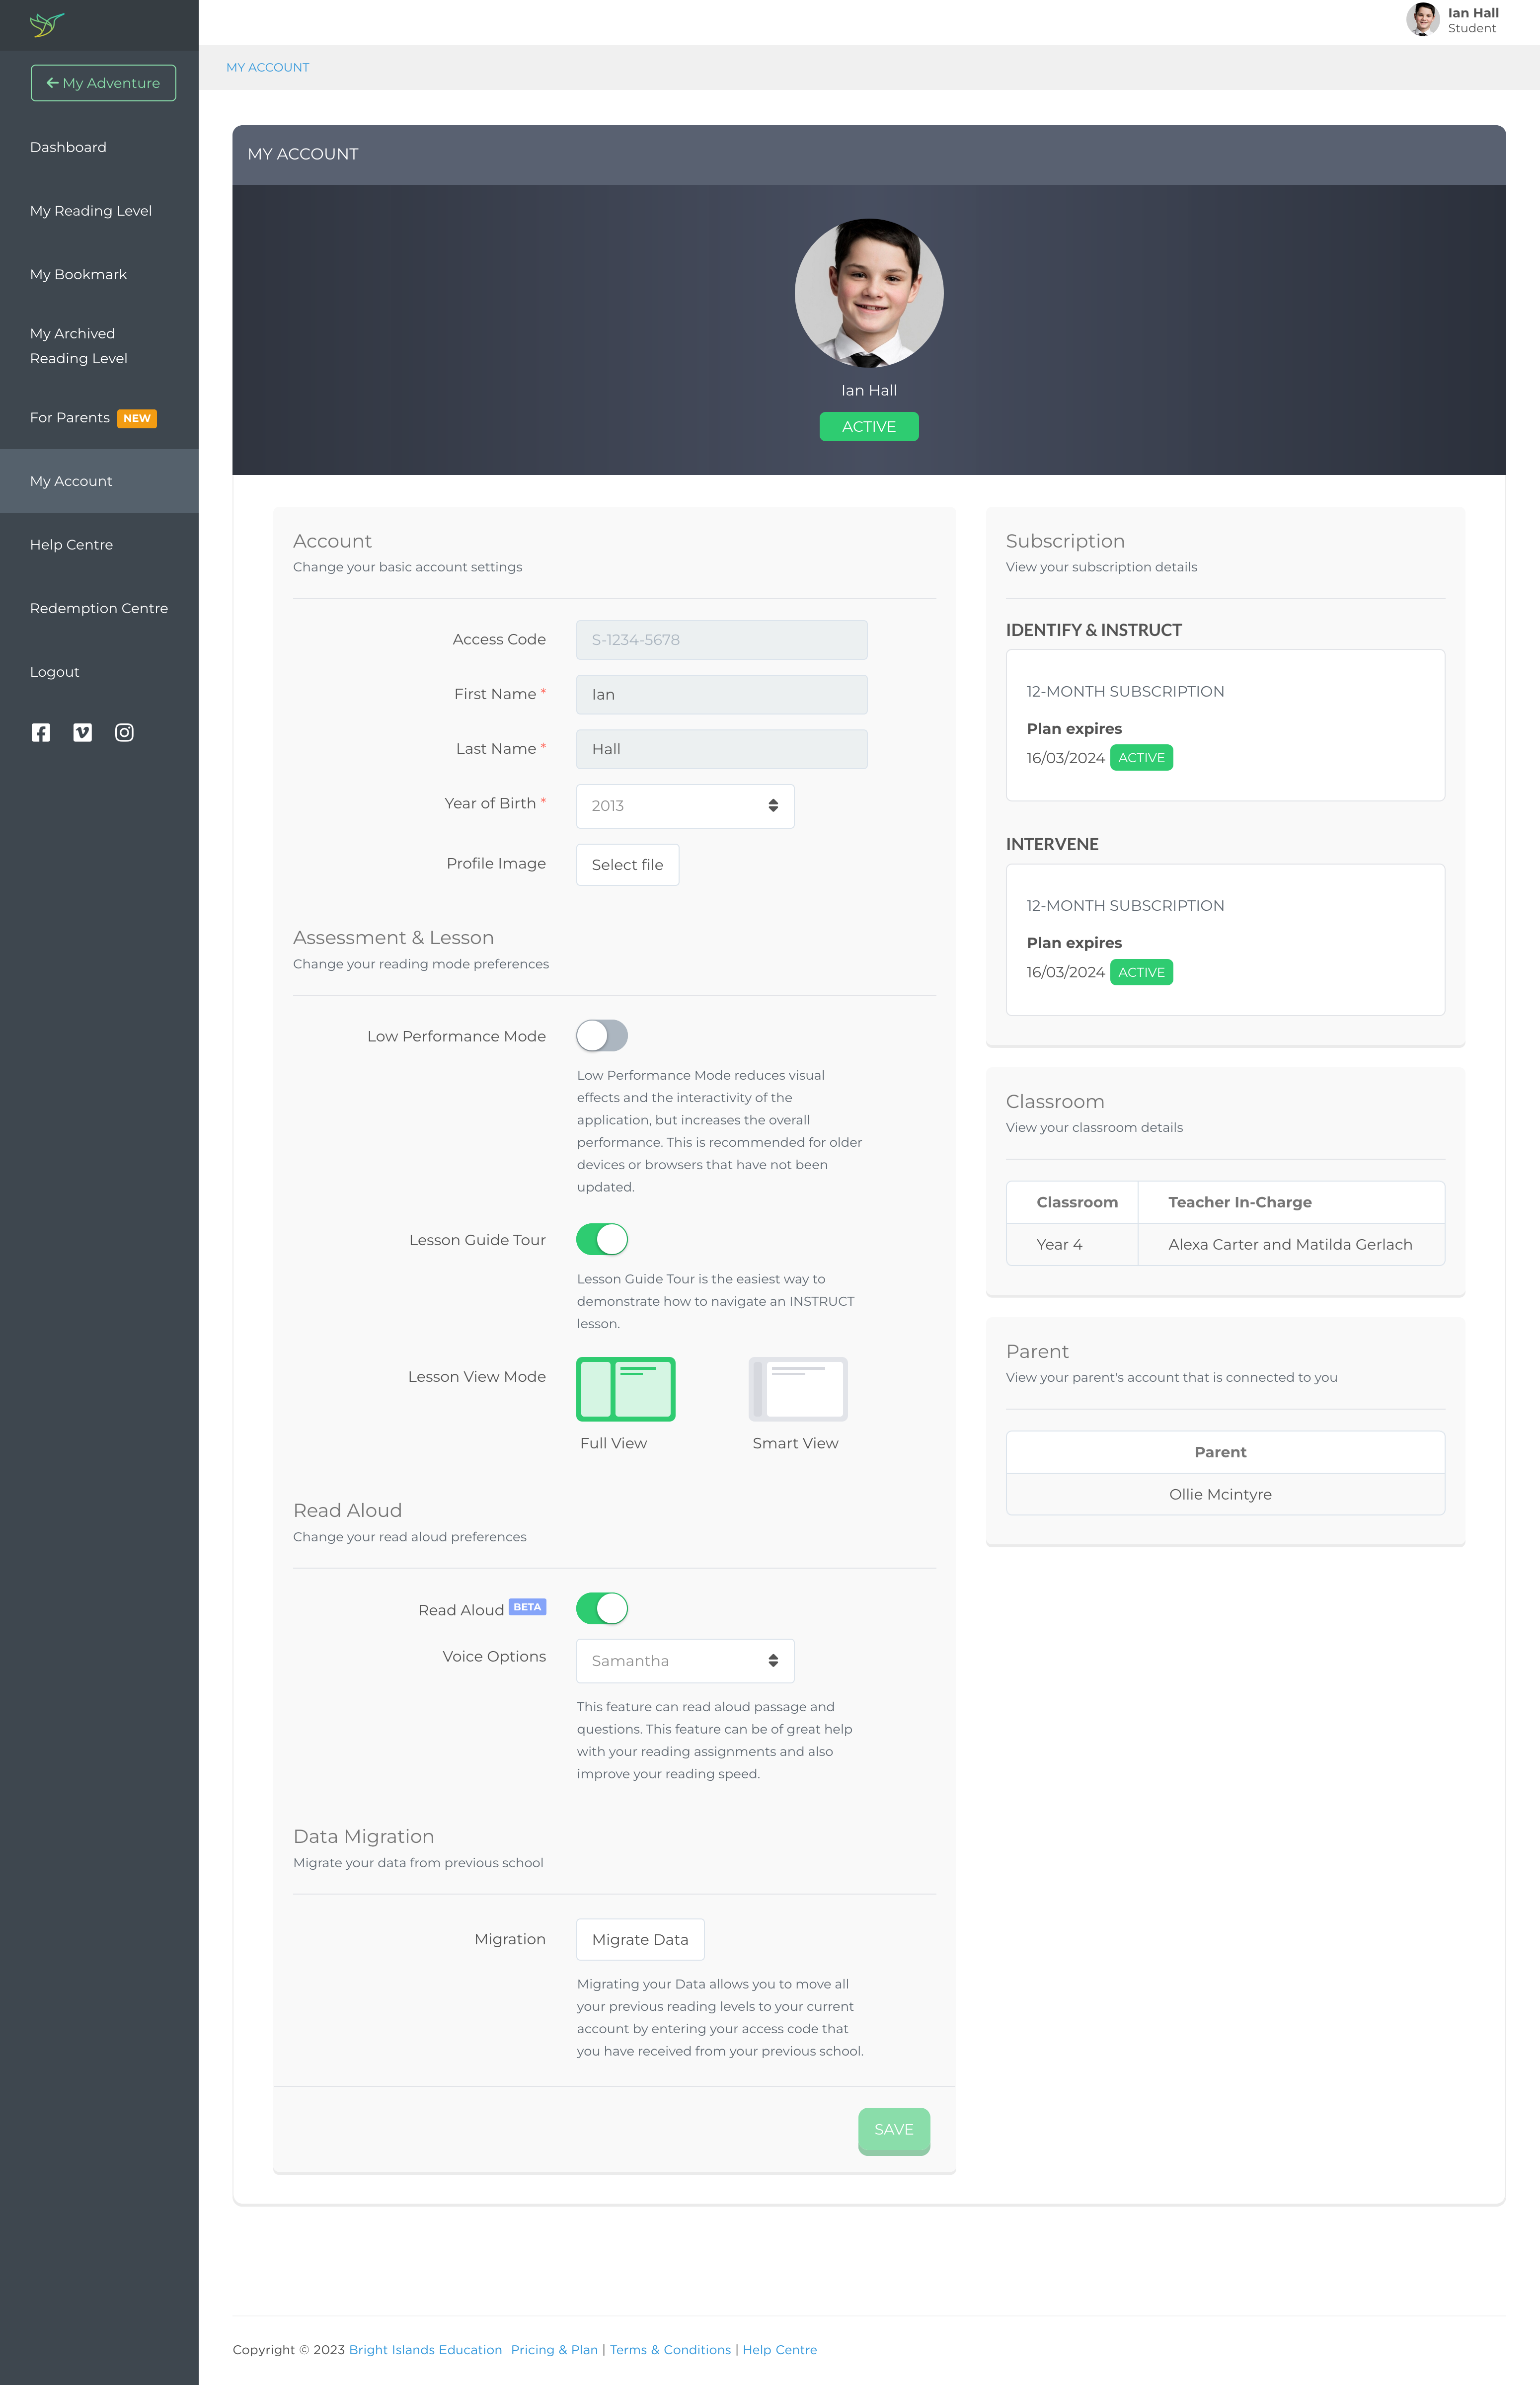Click the large Ian Hall profile photo
The width and height of the screenshot is (1540, 2385).
pyautogui.click(x=868, y=293)
